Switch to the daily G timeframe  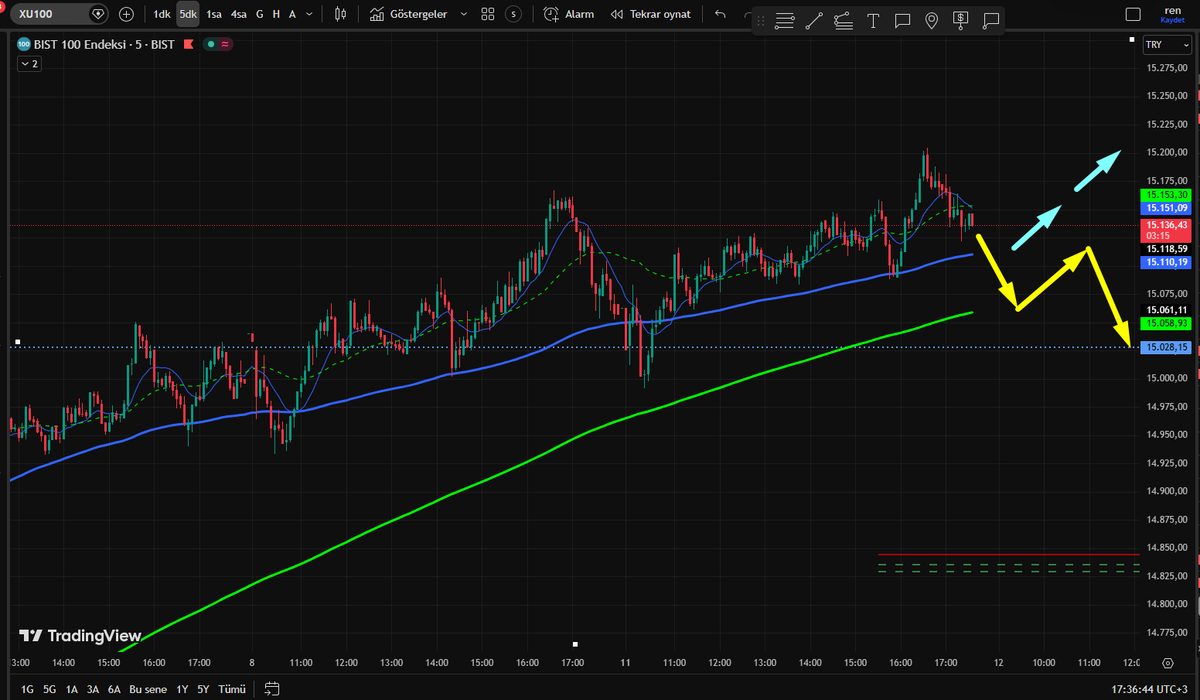260,14
